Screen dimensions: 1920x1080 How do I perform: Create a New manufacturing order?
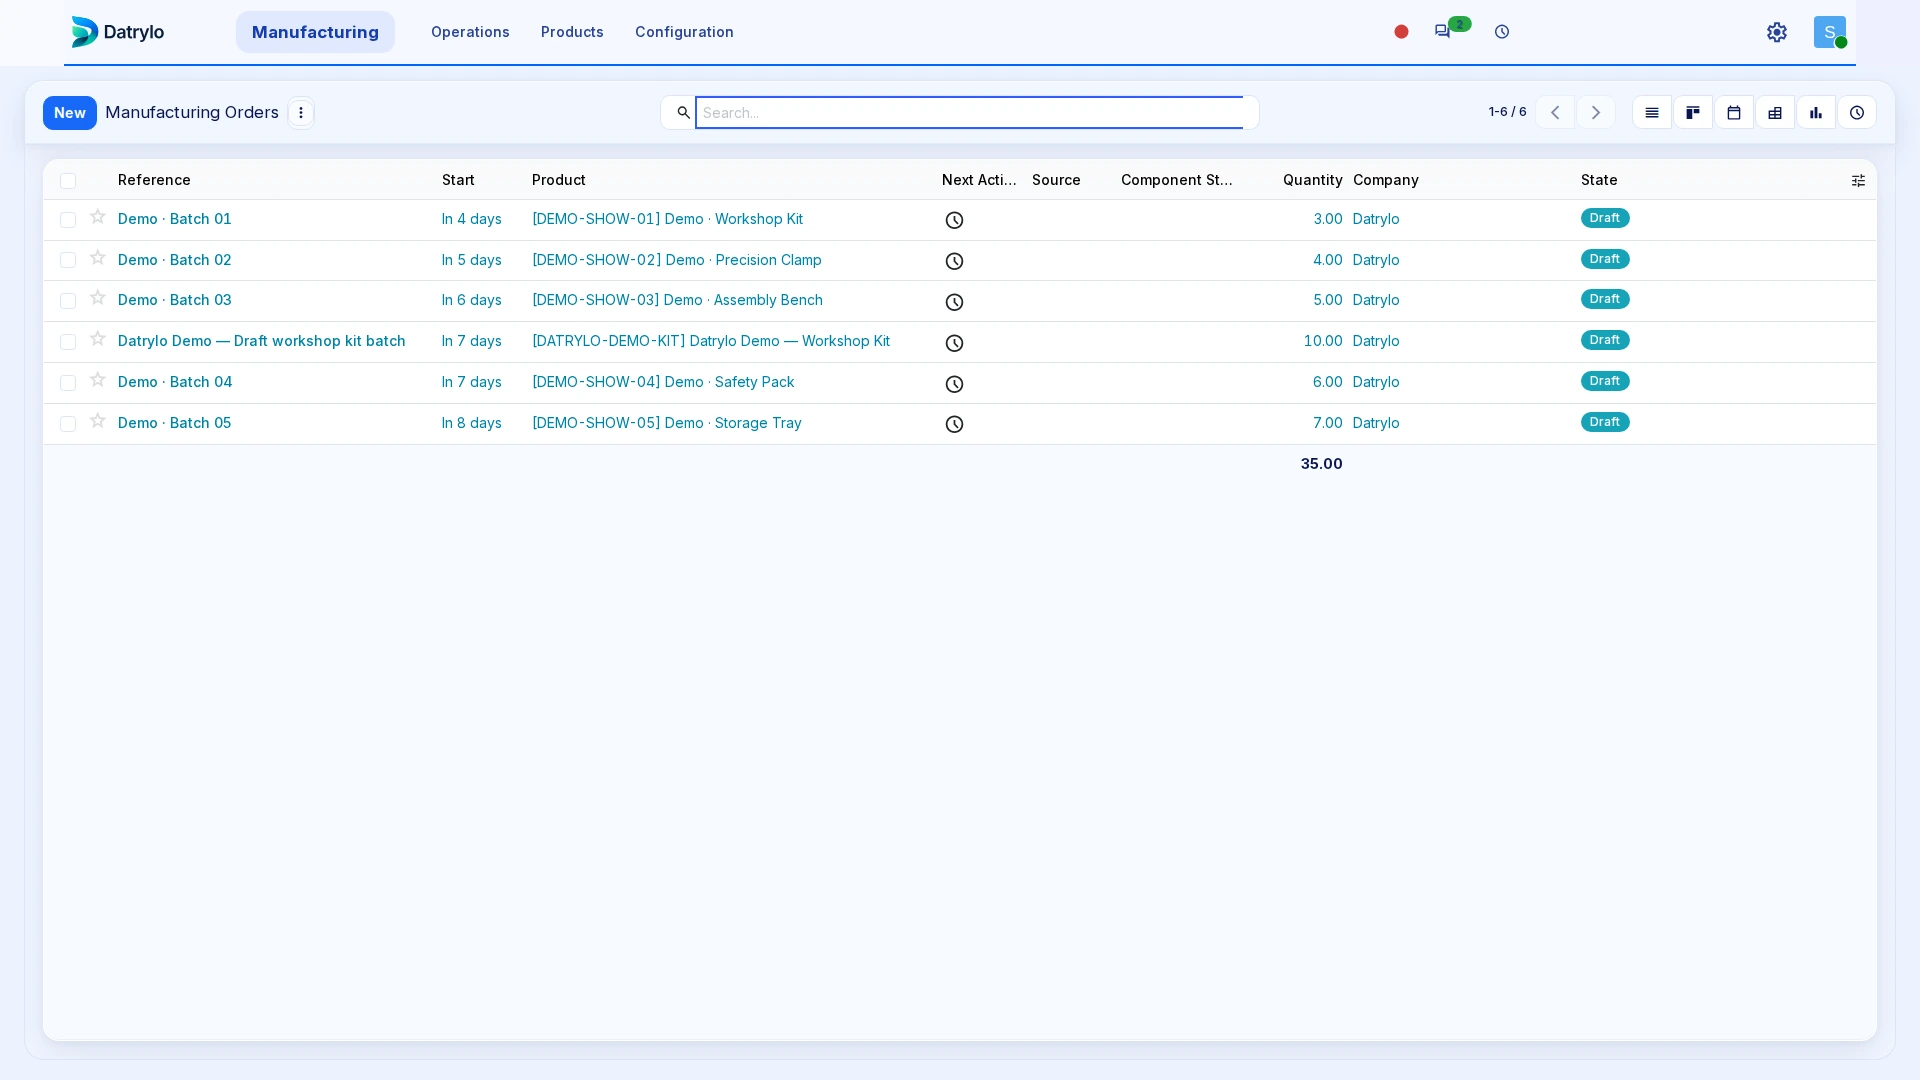click(70, 113)
